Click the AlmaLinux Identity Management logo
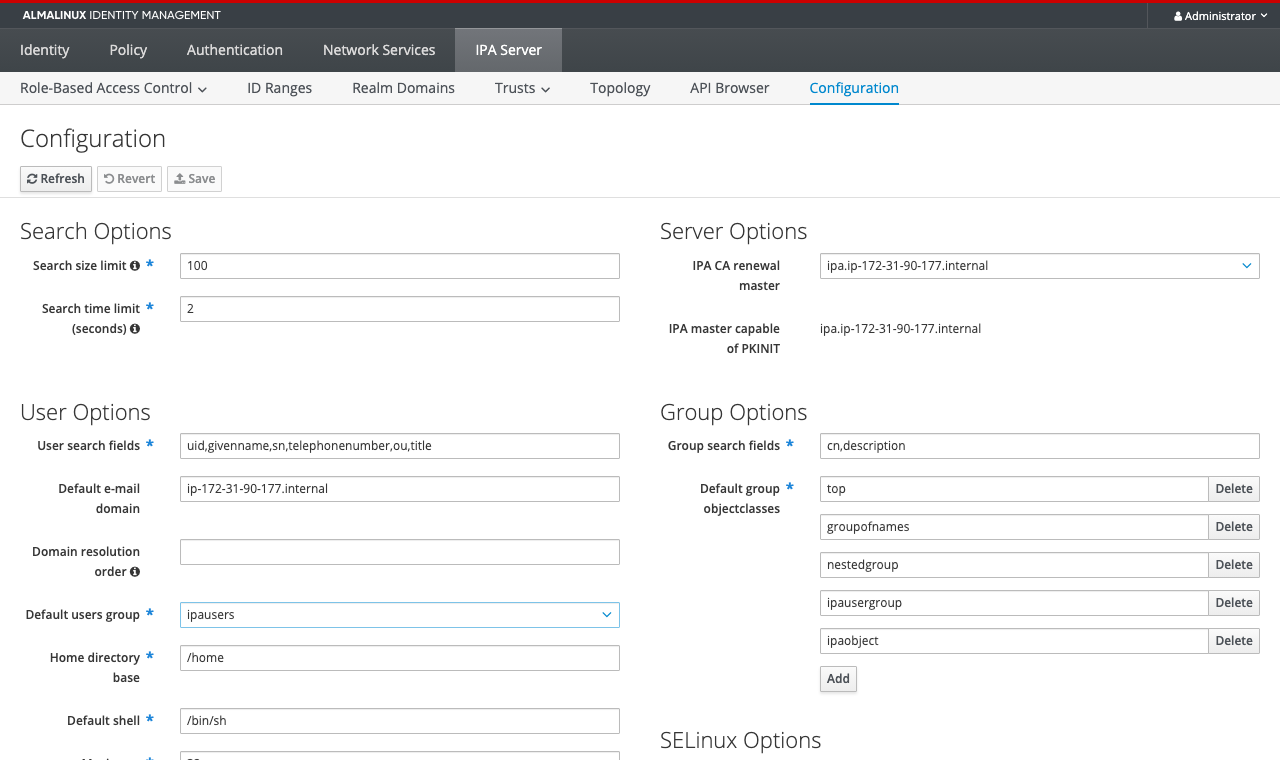Screen dimensions: 1280x760 click(122, 15)
